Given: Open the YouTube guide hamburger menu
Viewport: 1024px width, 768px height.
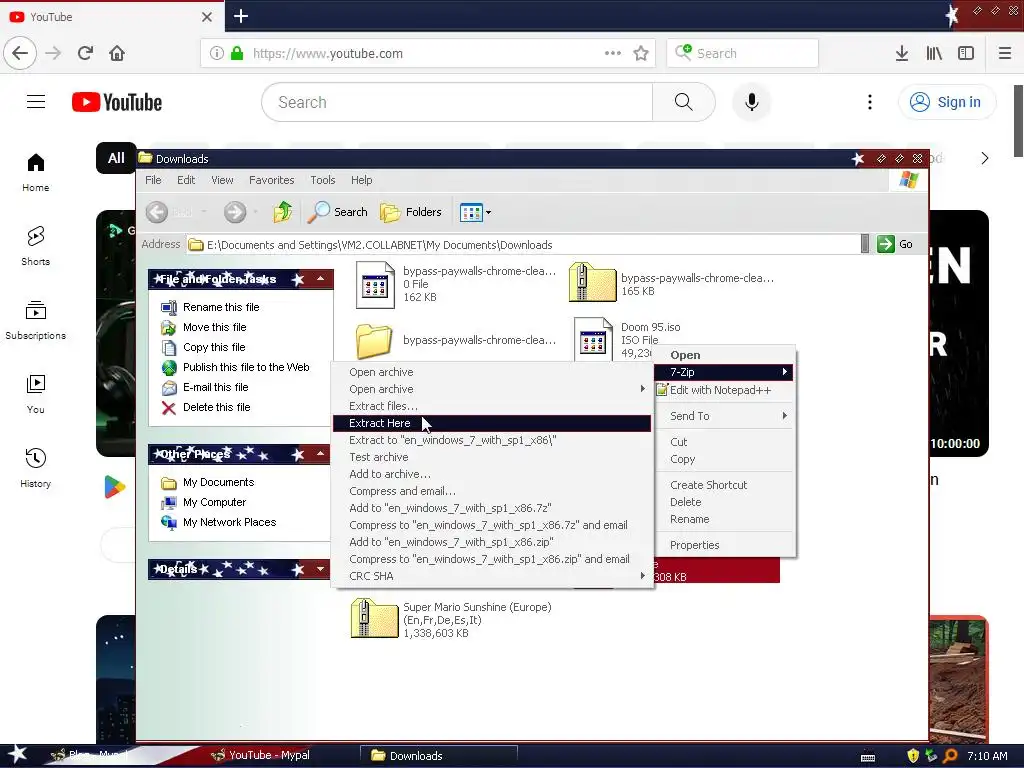Looking at the screenshot, I should 36,102.
